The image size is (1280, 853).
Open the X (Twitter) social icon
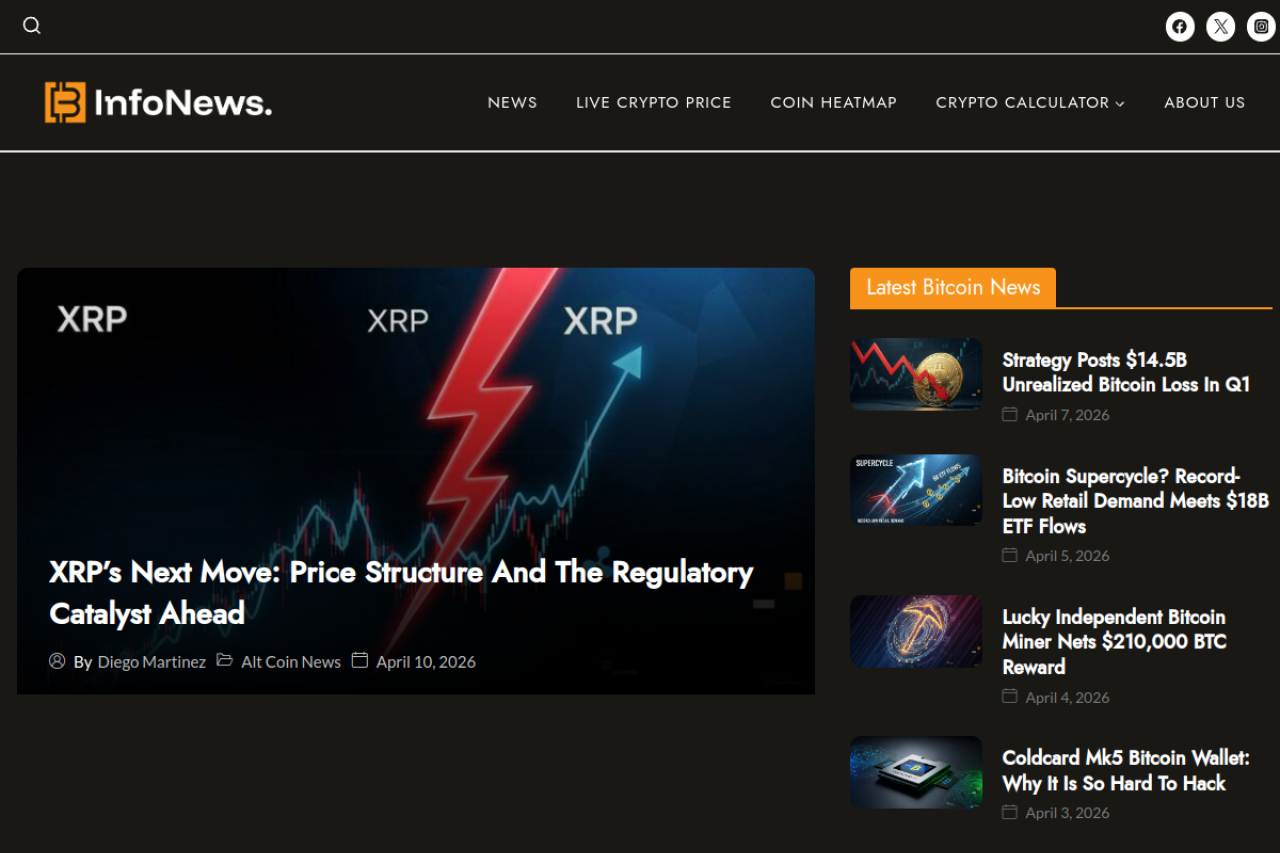[1221, 27]
